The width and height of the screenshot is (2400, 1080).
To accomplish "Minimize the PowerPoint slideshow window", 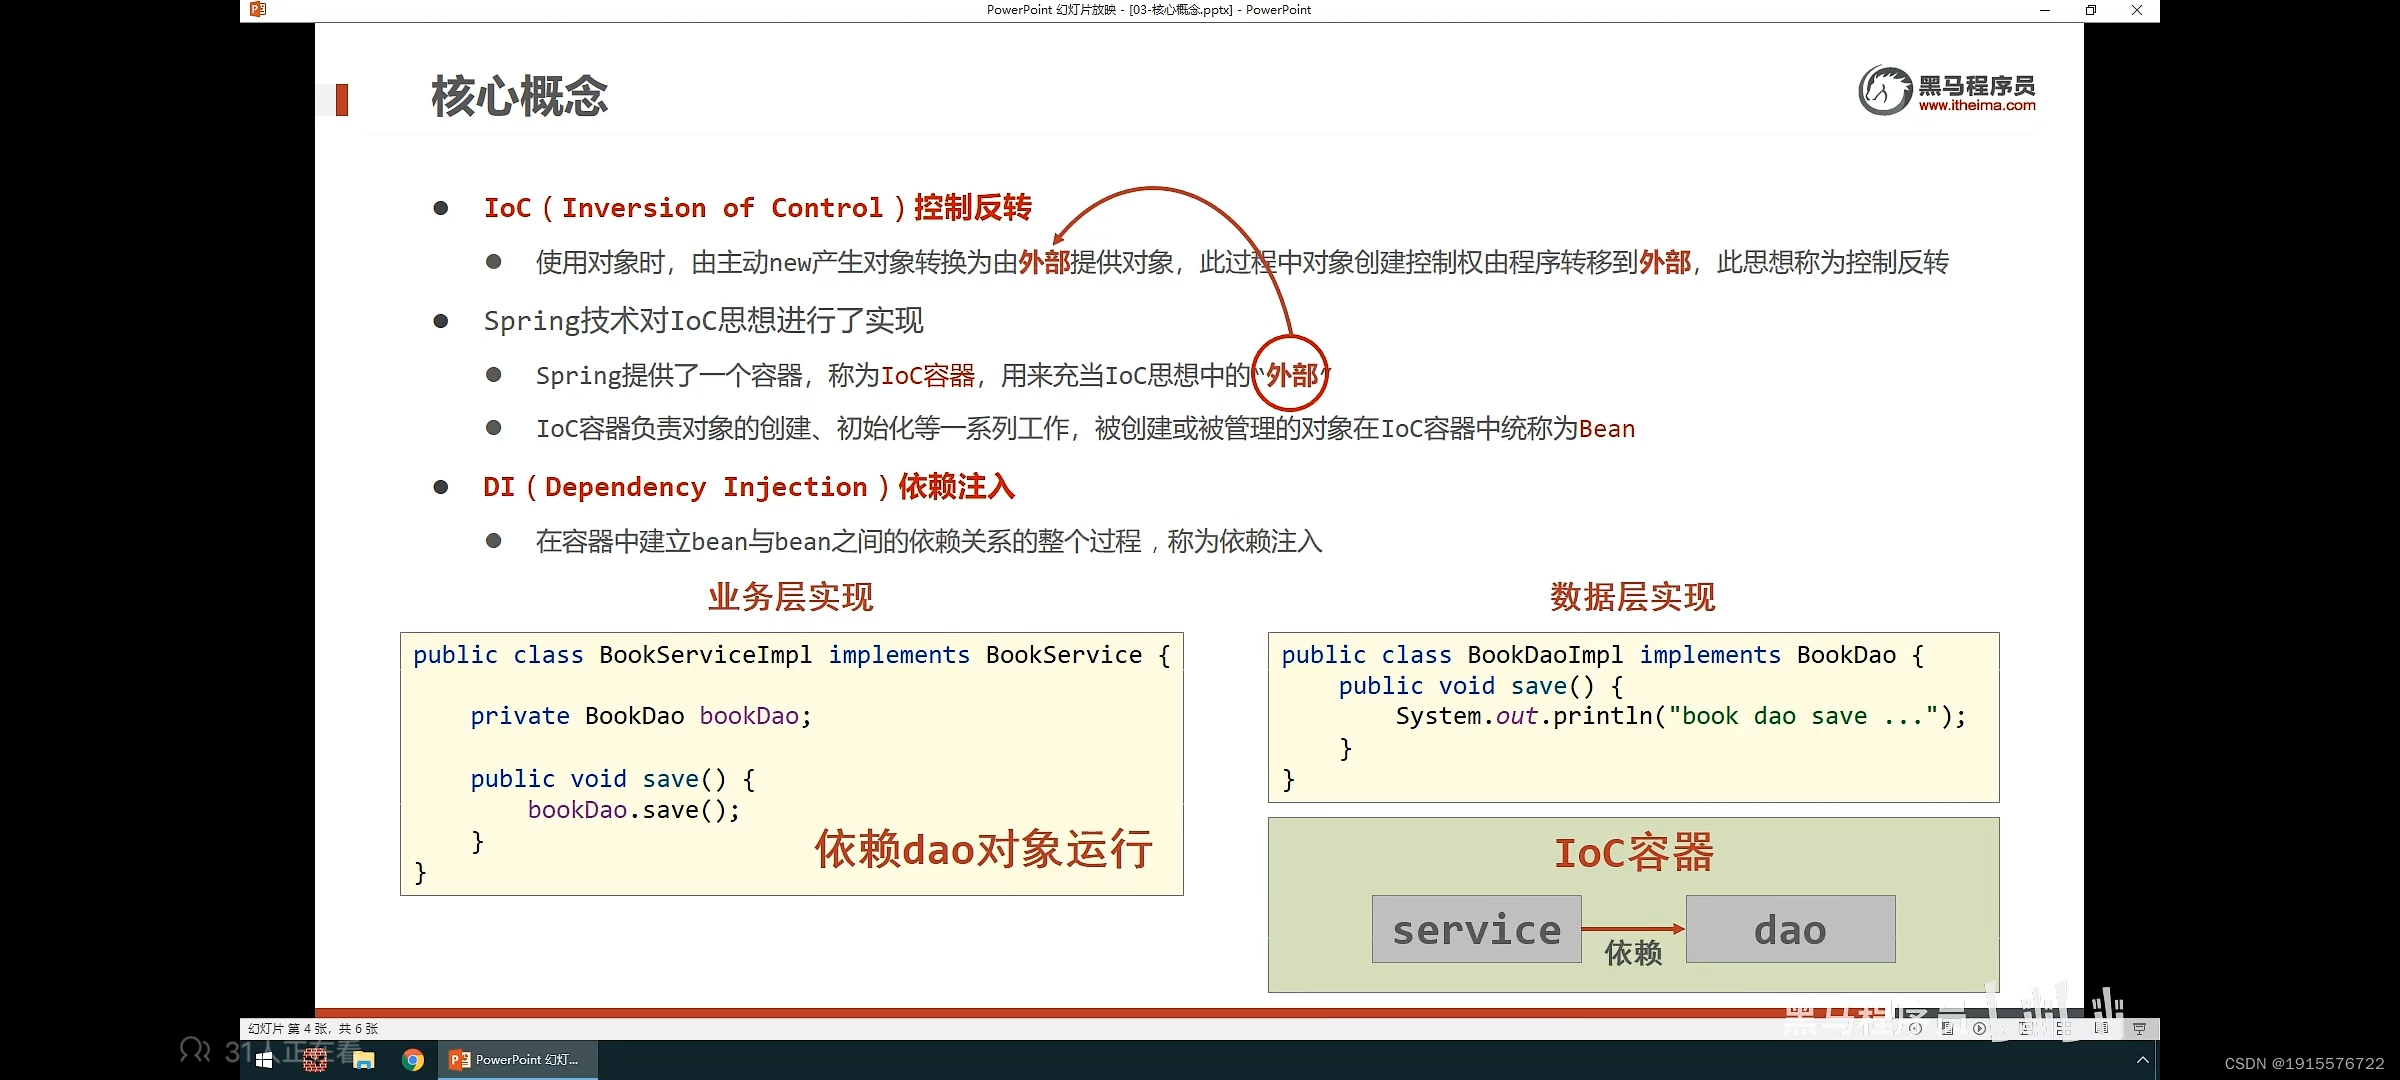I will tap(2045, 10).
